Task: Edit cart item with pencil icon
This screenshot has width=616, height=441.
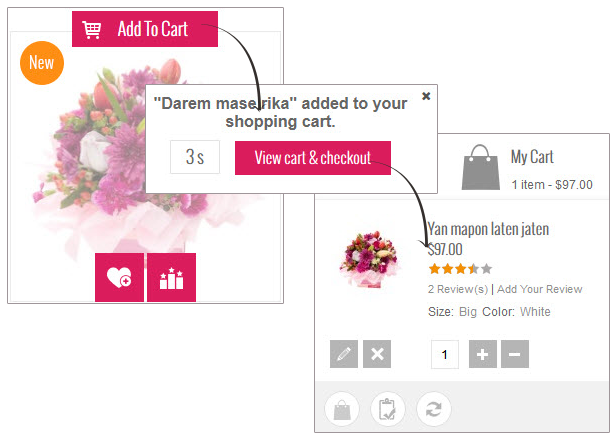Action: [x=344, y=354]
